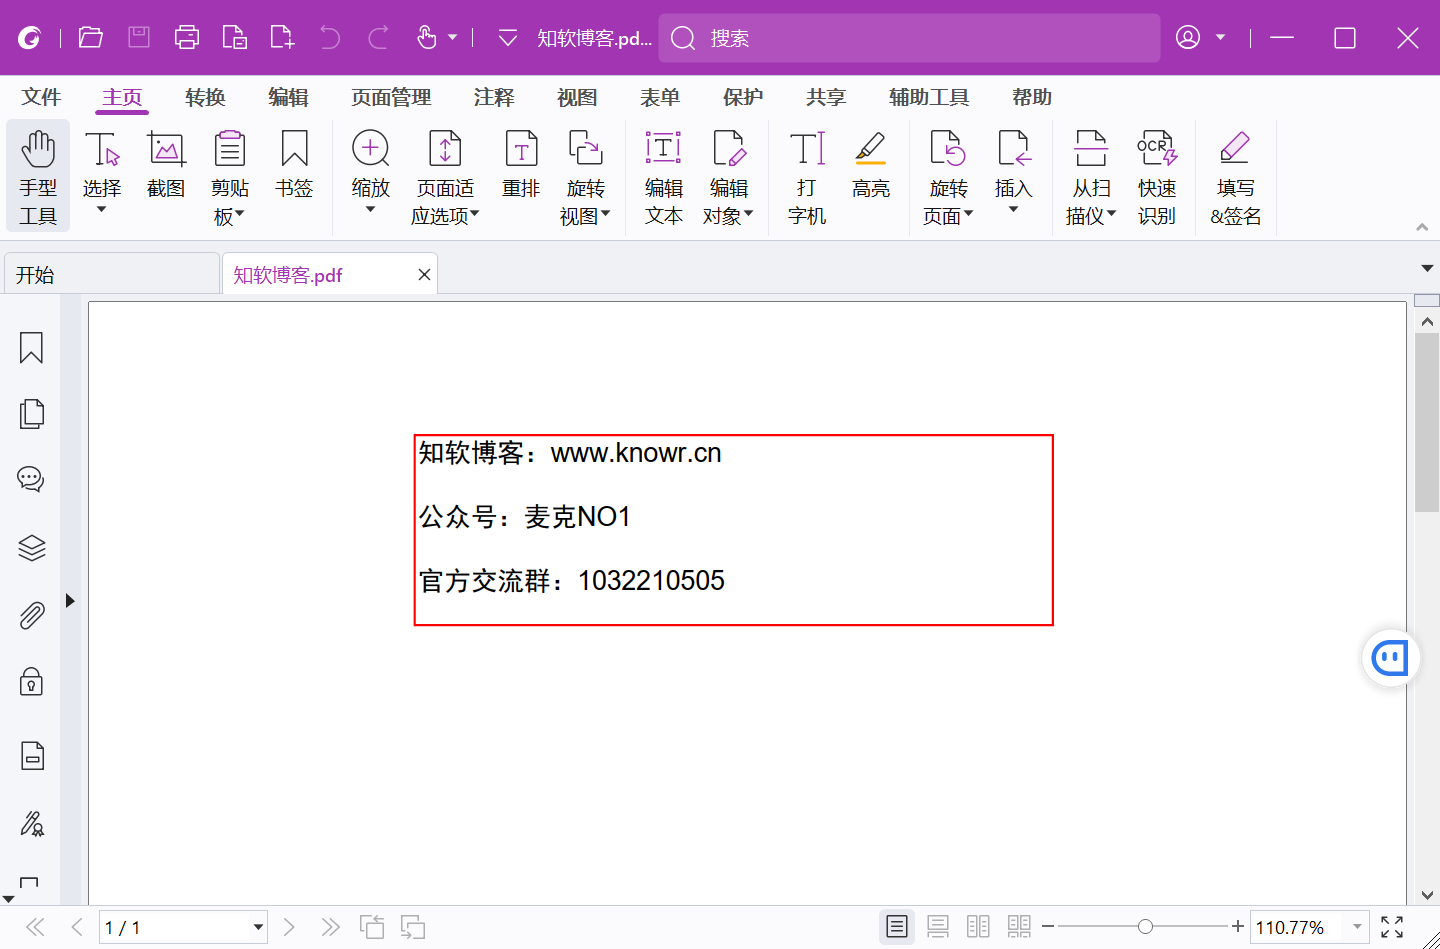Click Rotate Pages (旋转页面)
Image resolution: width=1440 pixels, height=949 pixels.
(x=948, y=177)
